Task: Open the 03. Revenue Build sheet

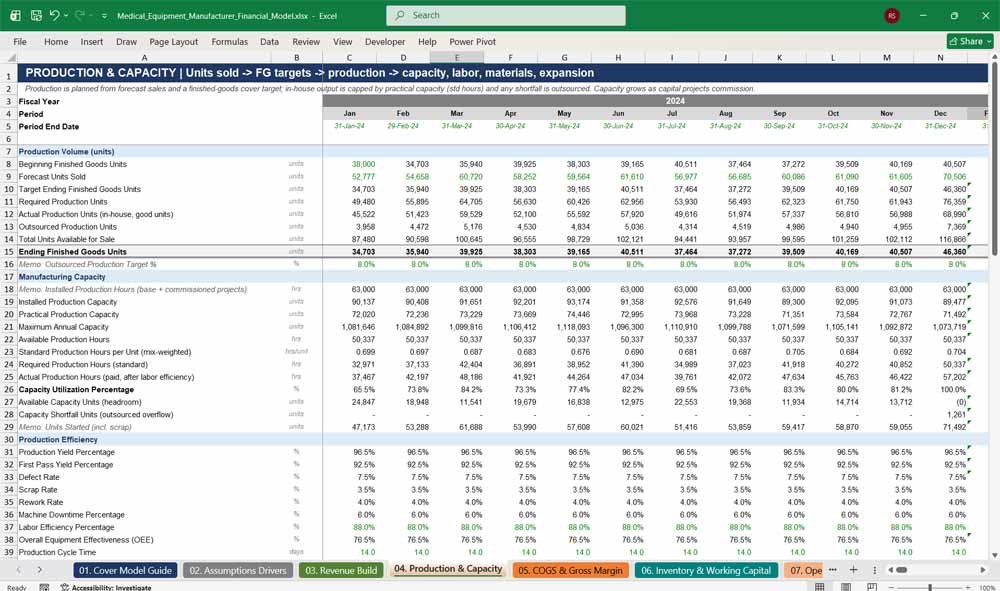Action: coord(341,571)
